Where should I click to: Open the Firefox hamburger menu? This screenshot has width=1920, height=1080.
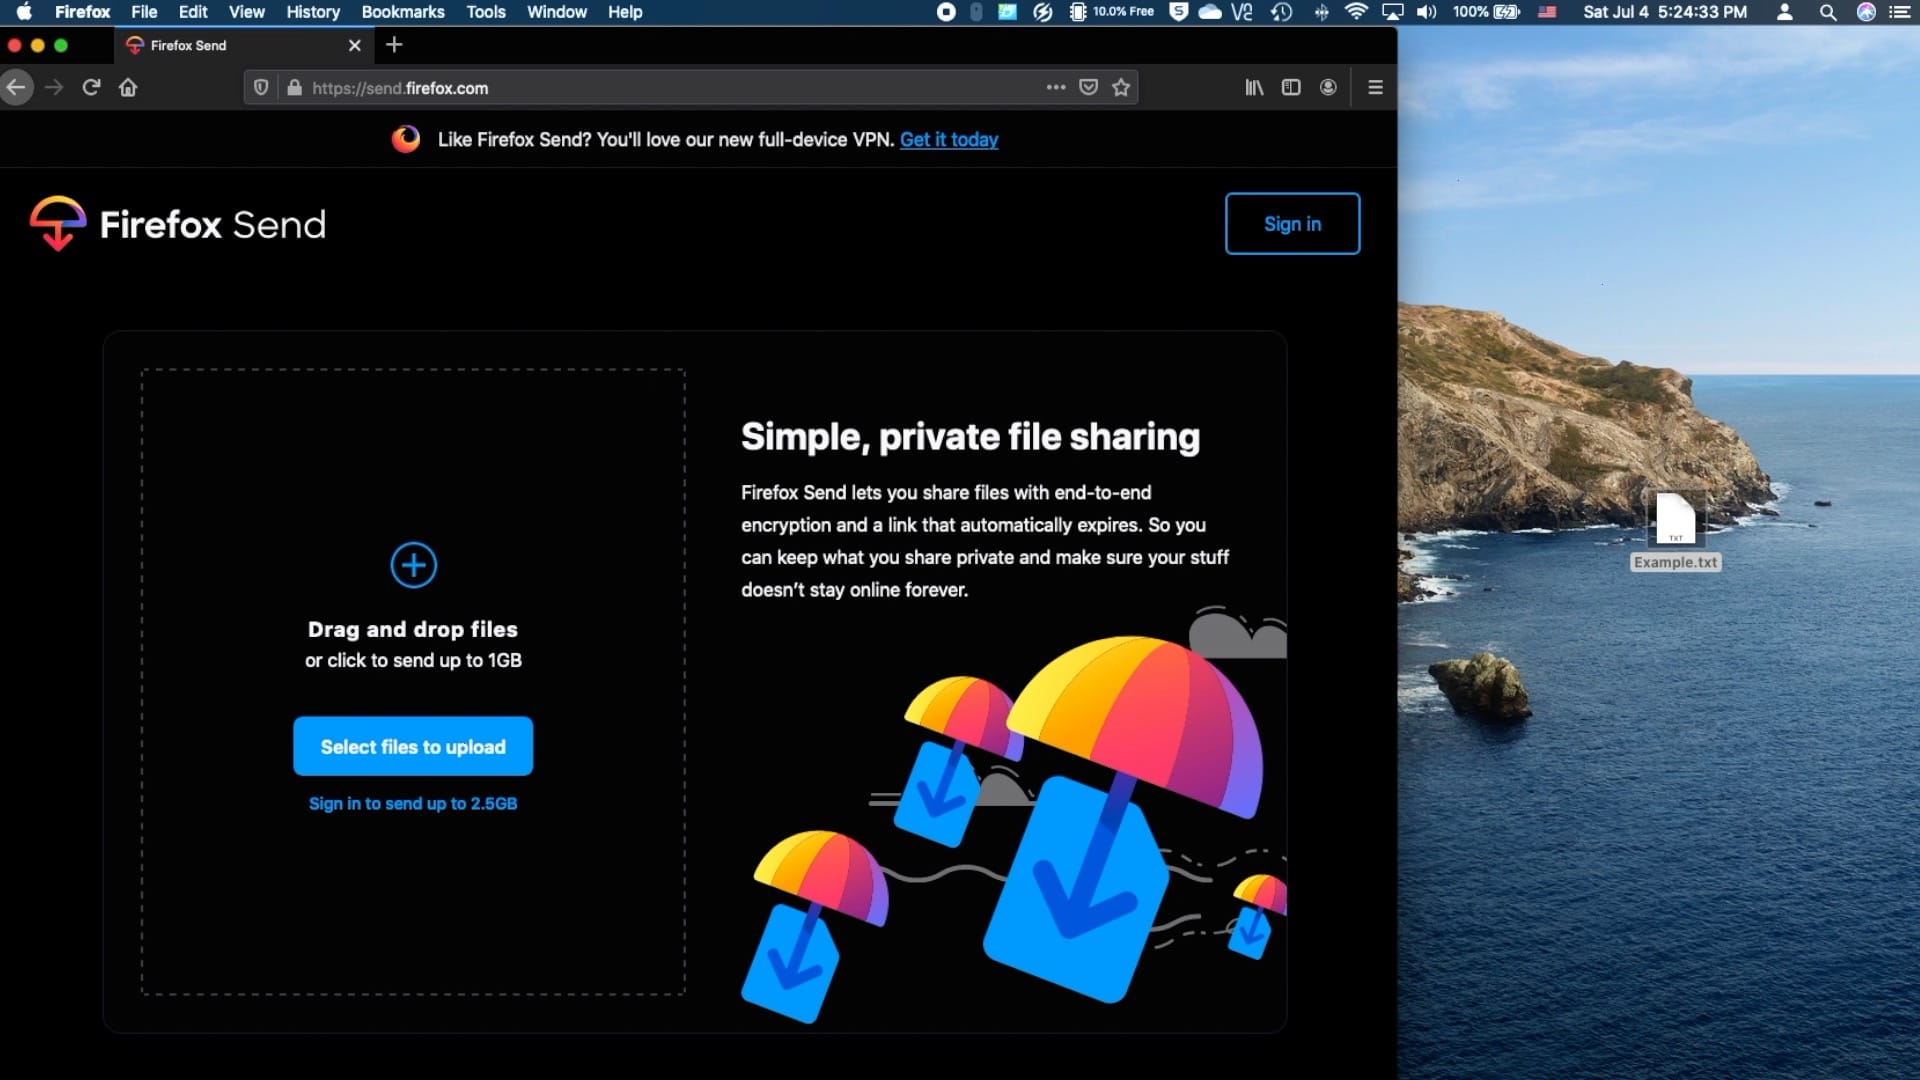point(1375,88)
